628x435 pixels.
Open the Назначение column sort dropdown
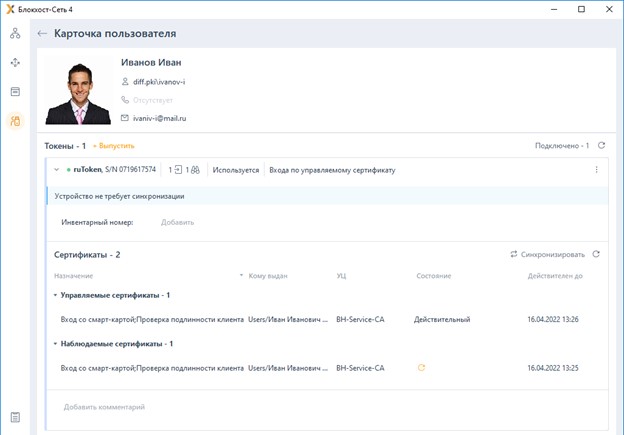(240, 275)
